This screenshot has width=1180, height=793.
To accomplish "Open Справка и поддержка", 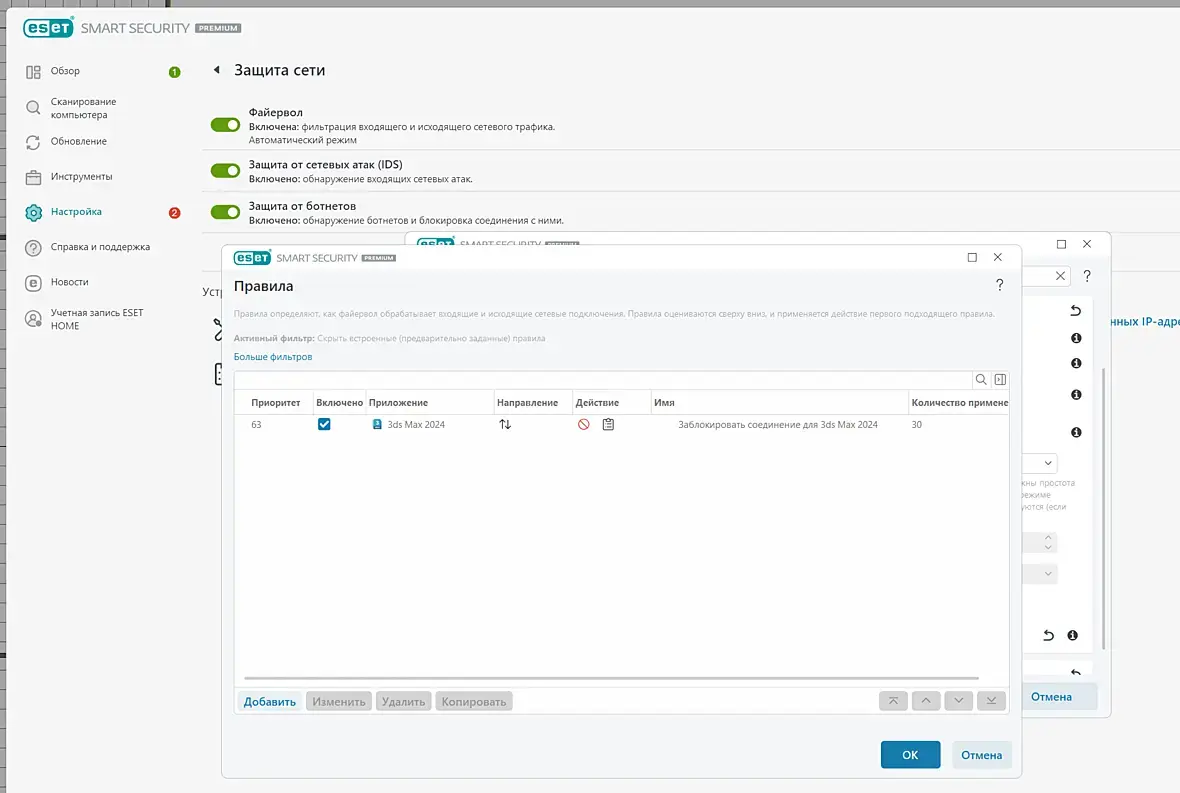I will (x=100, y=247).
